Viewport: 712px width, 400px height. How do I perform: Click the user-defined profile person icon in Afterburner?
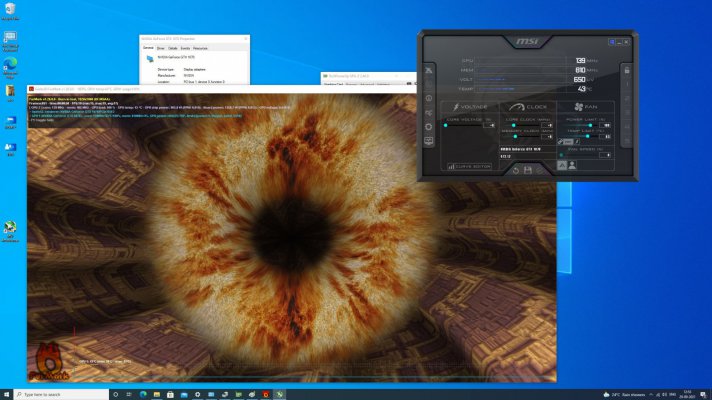pyautogui.click(x=572, y=165)
